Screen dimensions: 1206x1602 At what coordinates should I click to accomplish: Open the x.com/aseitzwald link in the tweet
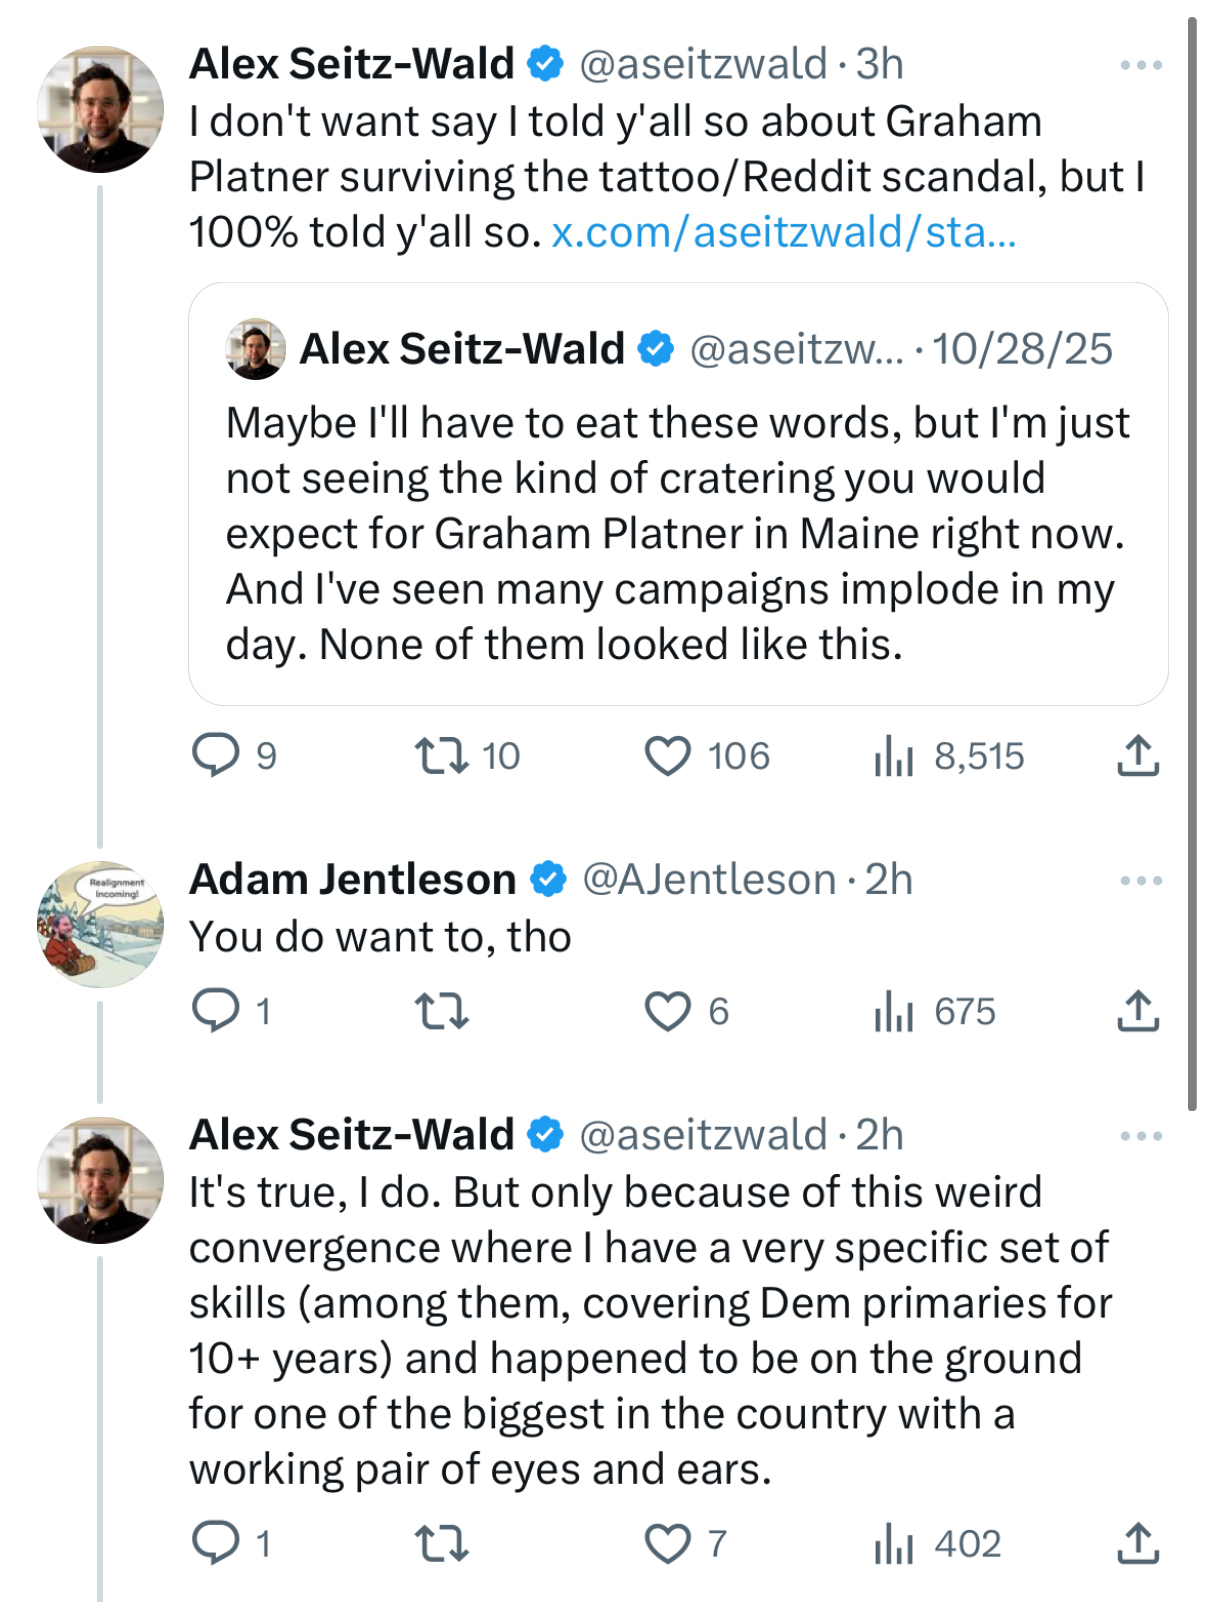coord(783,232)
